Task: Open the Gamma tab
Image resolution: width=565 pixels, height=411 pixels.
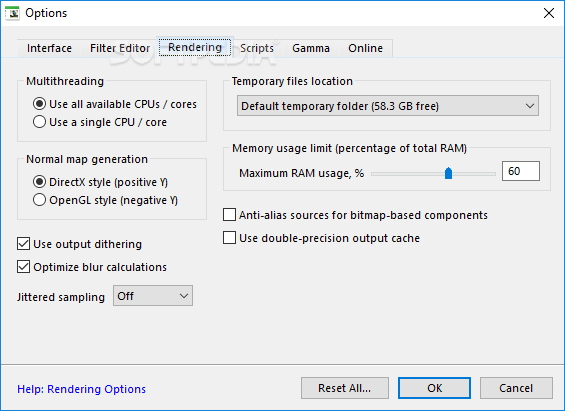Action: click(x=311, y=48)
